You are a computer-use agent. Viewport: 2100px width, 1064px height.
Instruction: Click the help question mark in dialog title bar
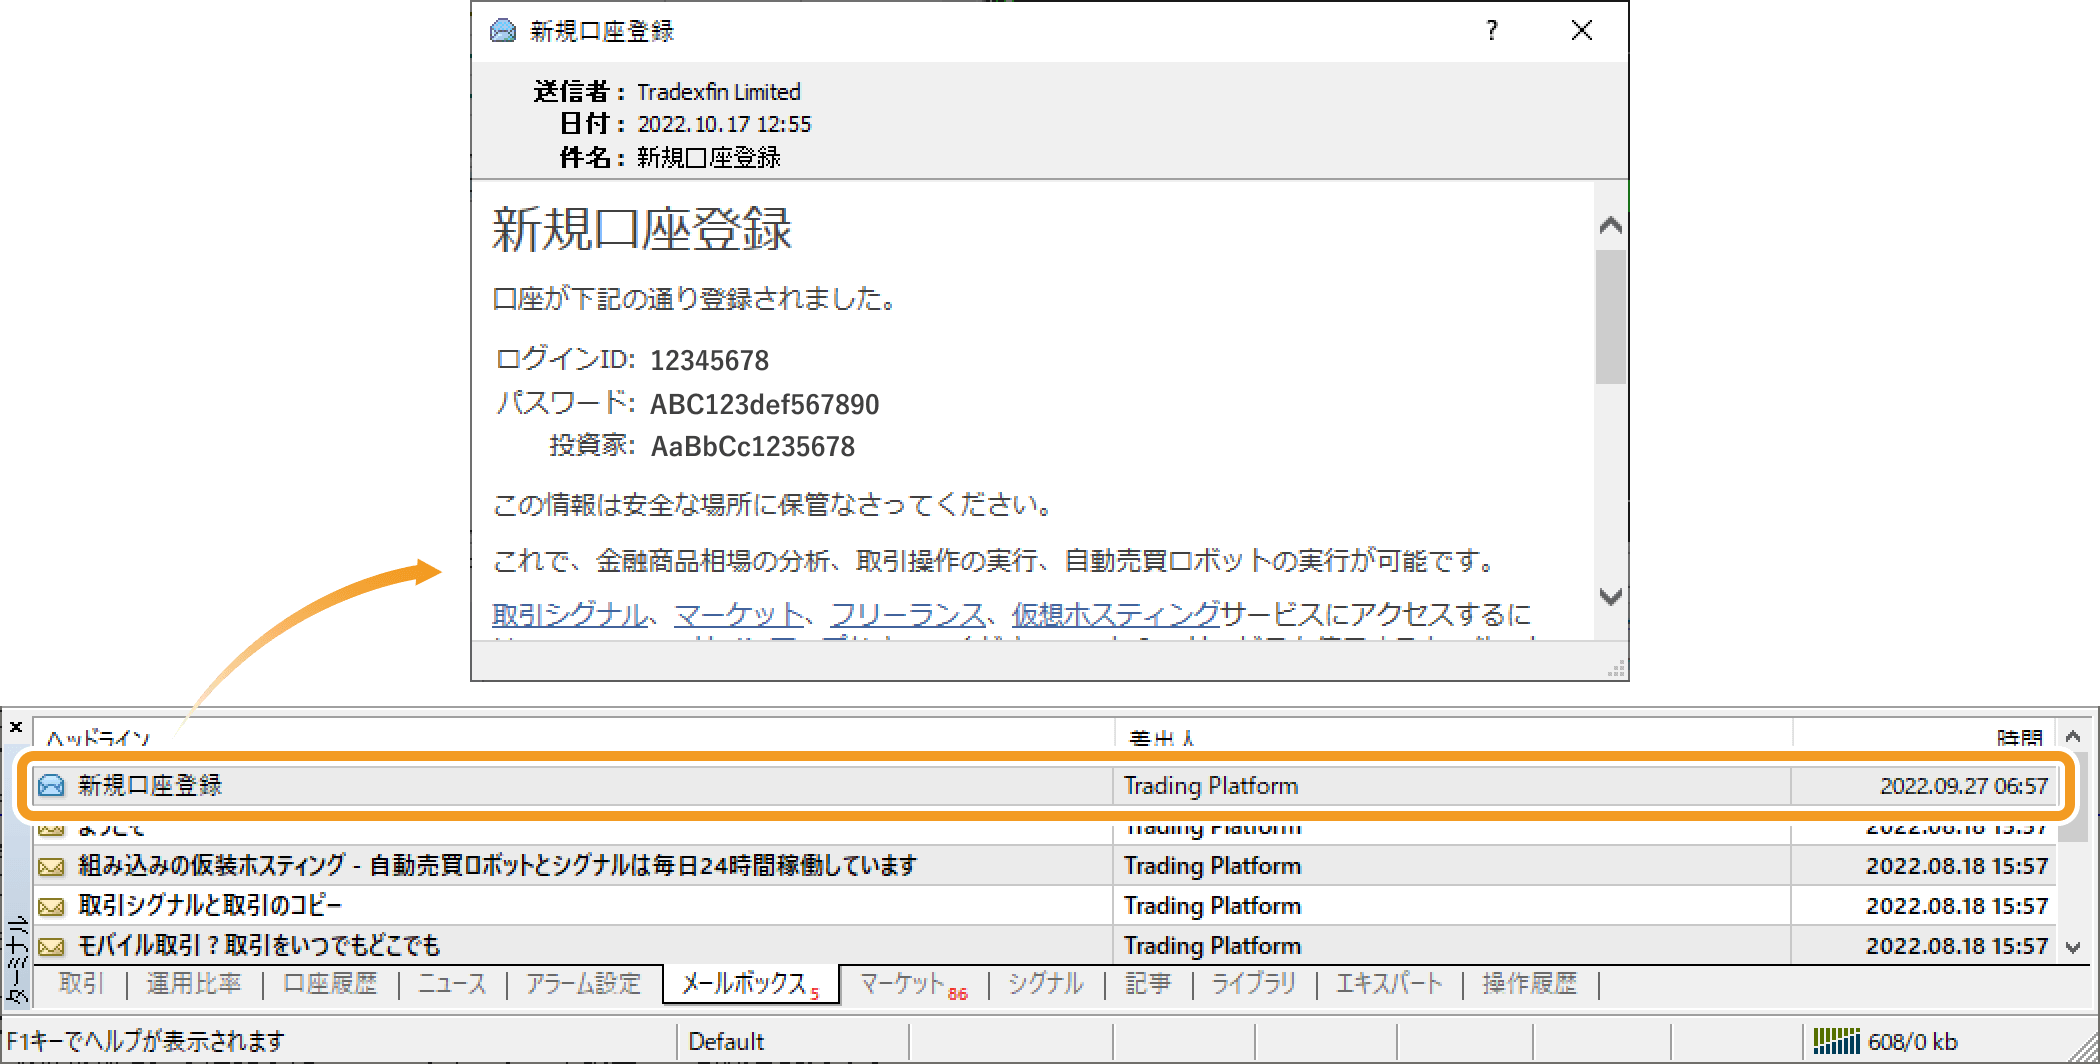point(1492,31)
